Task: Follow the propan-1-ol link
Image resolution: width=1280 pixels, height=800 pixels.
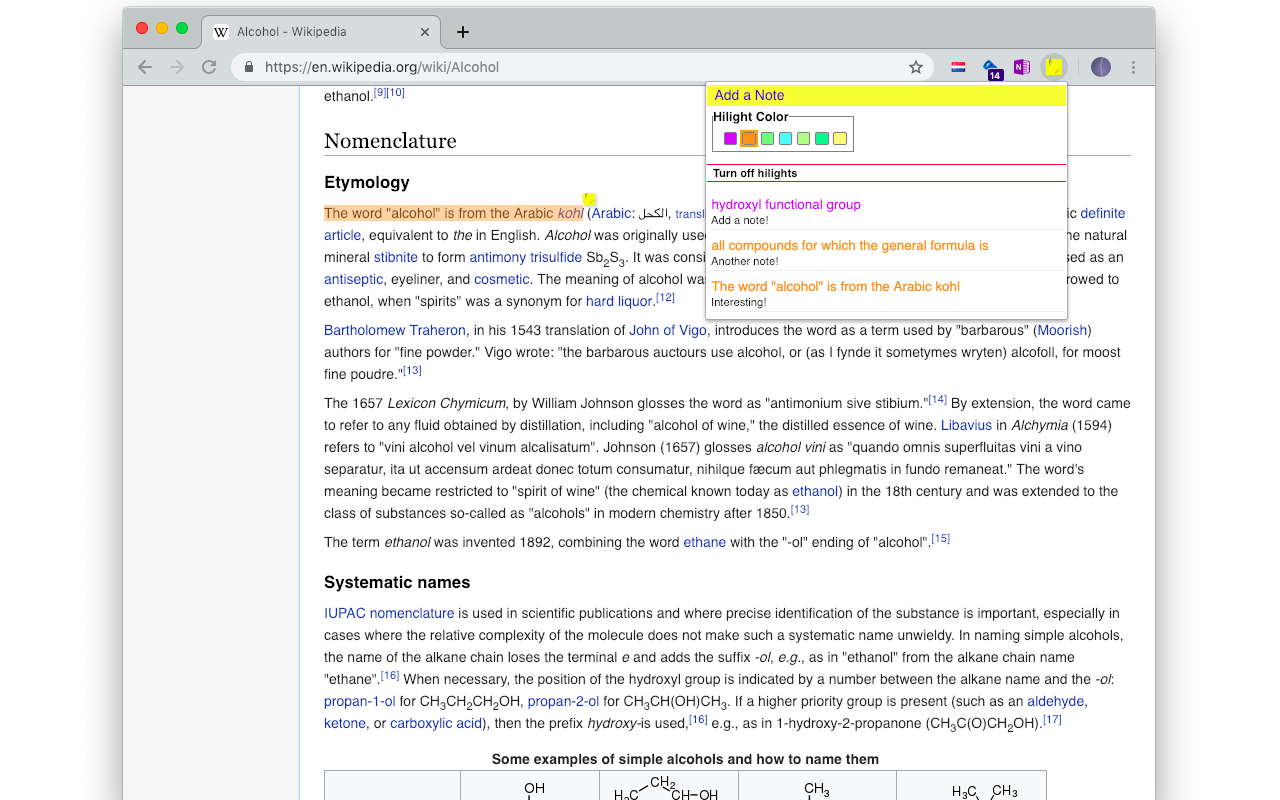Action: tap(360, 701)
